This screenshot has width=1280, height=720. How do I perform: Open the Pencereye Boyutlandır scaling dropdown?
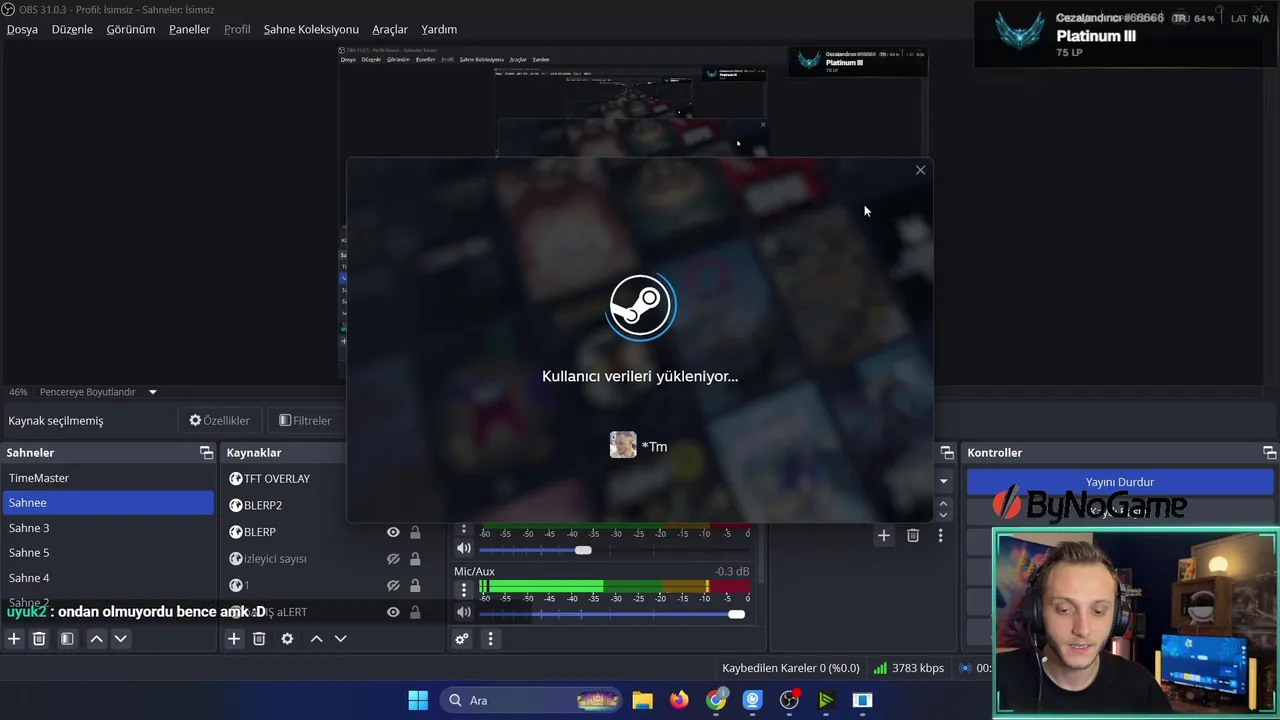click(x=98, y=392)
